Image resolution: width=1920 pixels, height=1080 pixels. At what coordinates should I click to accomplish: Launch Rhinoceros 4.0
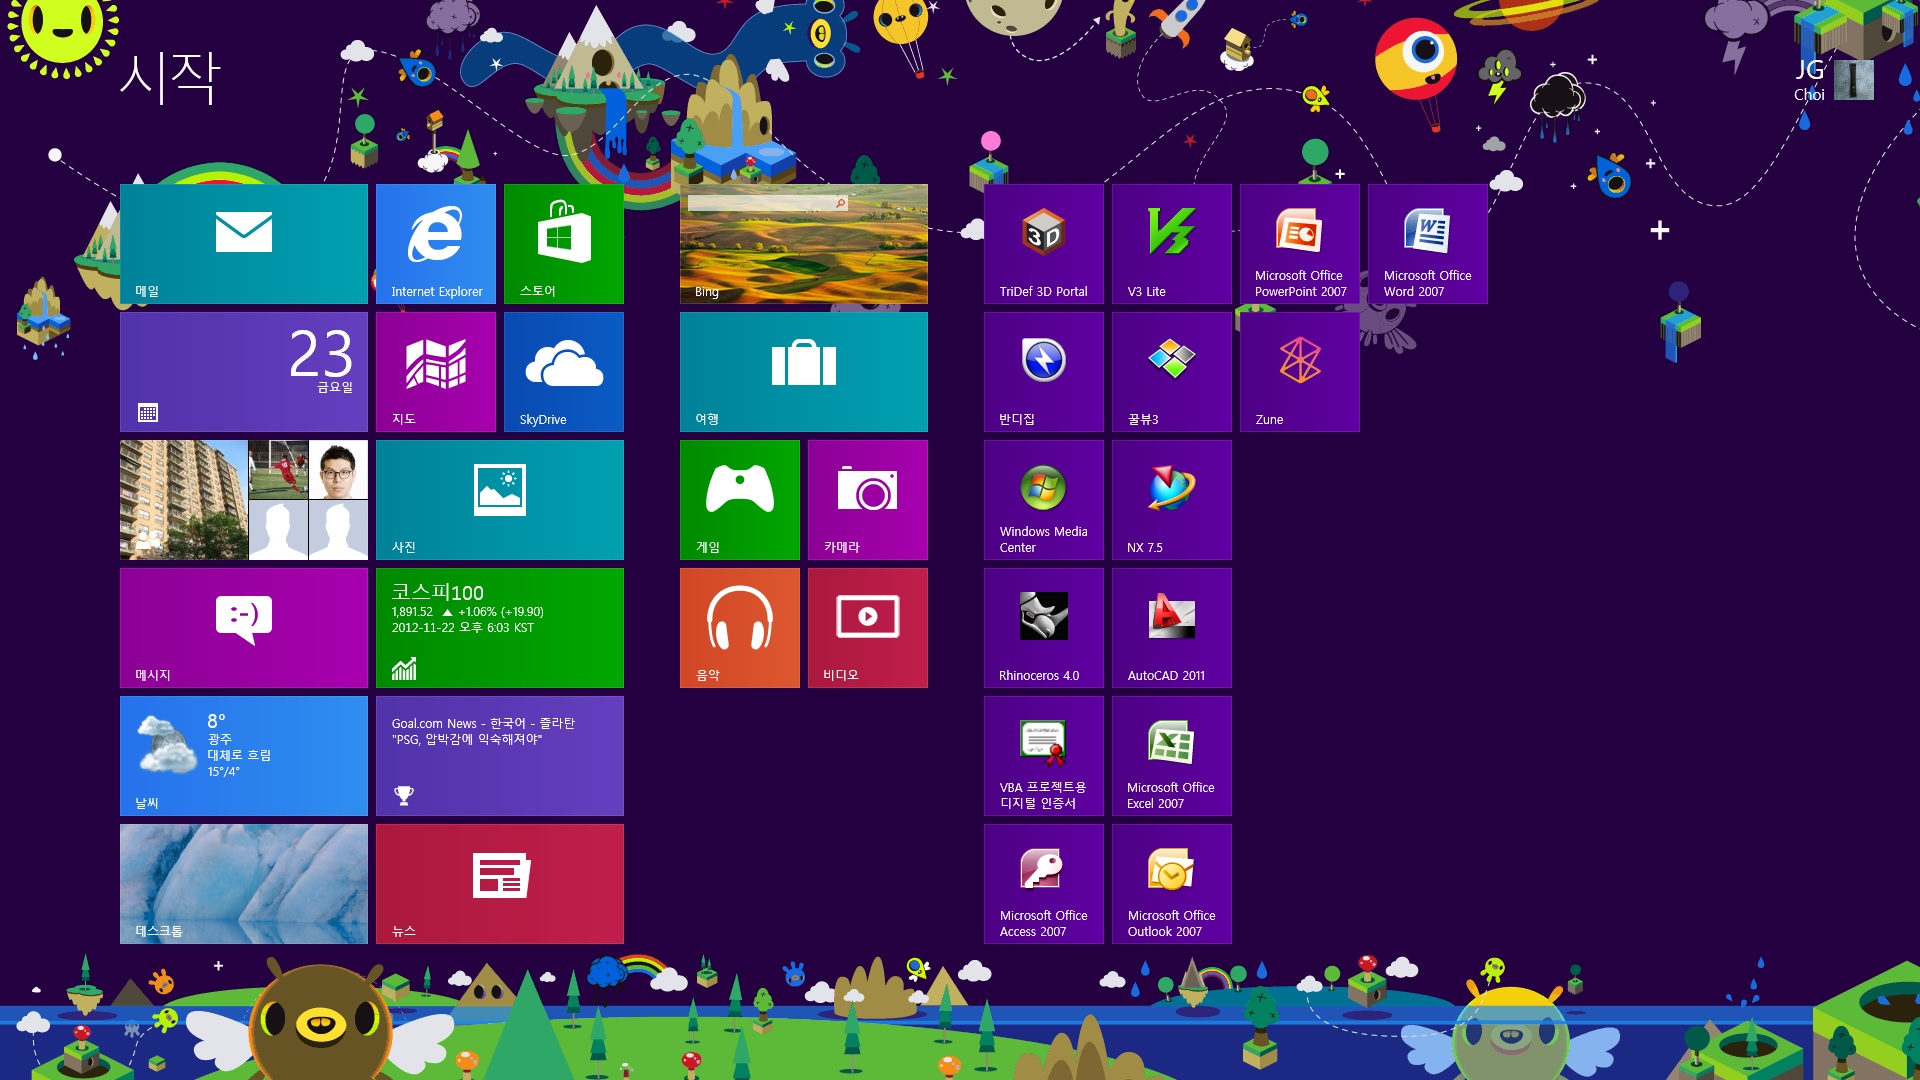coord(1044,628)
